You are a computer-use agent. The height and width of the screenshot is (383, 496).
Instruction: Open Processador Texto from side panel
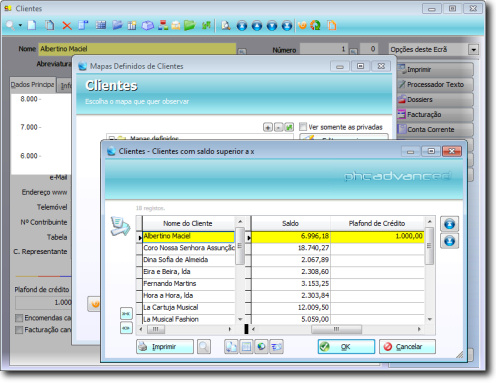(435, 84)
